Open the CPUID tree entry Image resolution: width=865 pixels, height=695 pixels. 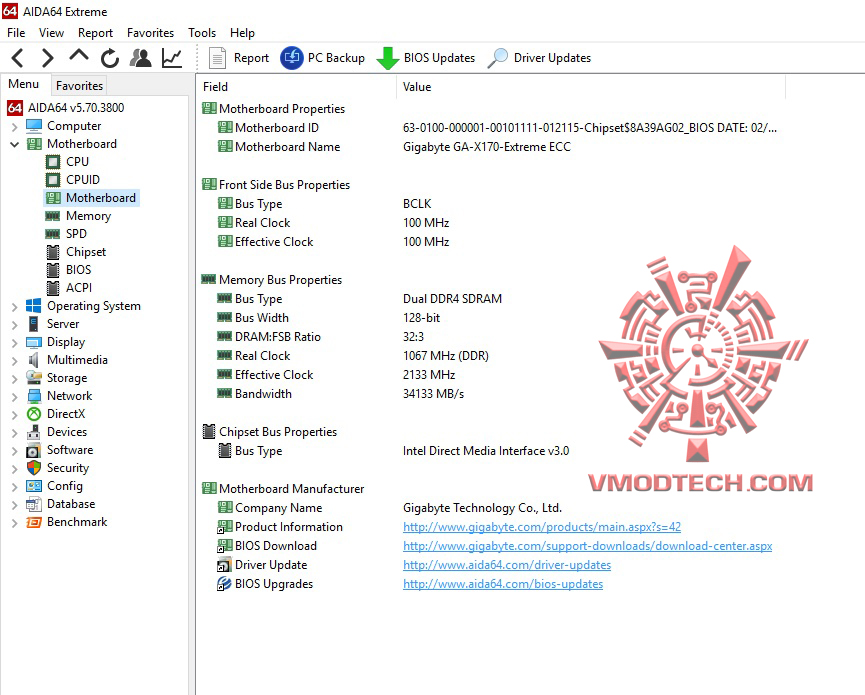pyautogui.click(x=83, y=180)
